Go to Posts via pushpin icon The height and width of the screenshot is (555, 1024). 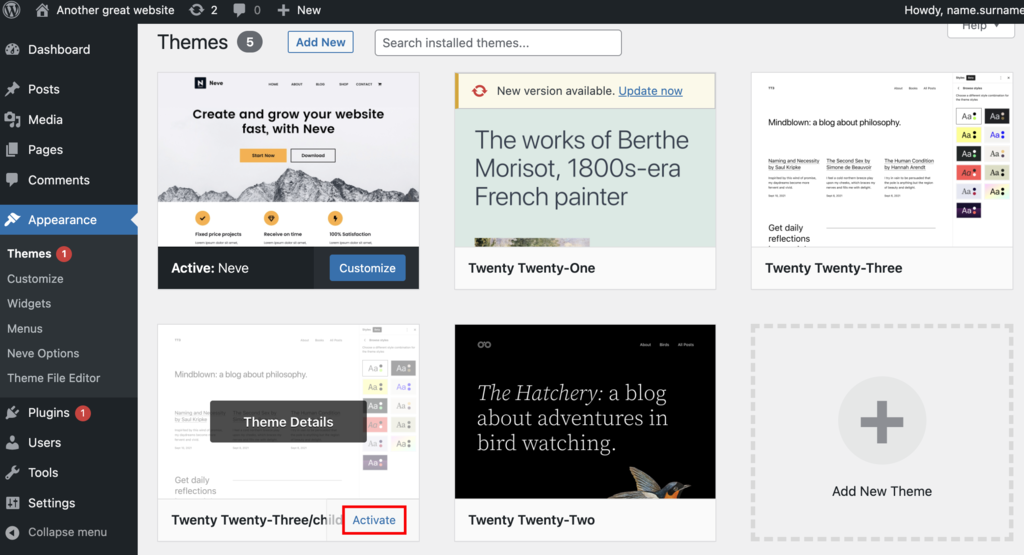pyautogui.click(x=12, y=89)
